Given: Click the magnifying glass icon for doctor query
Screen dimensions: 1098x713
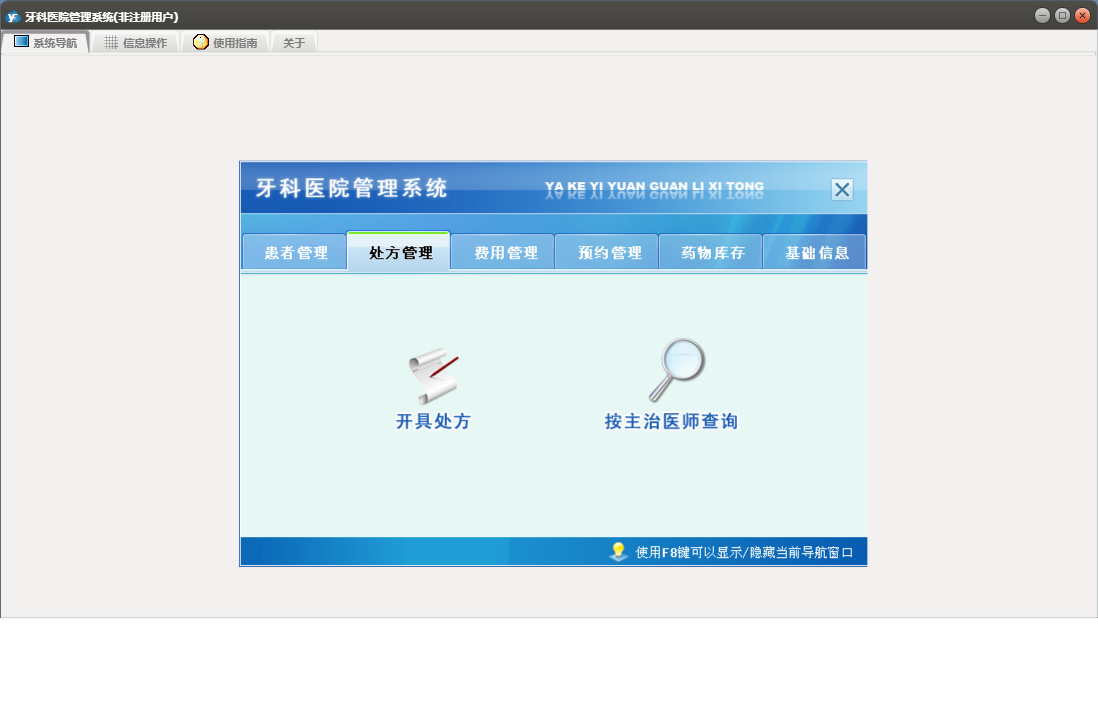Looking at the screenshot, I should pos(676,370).
